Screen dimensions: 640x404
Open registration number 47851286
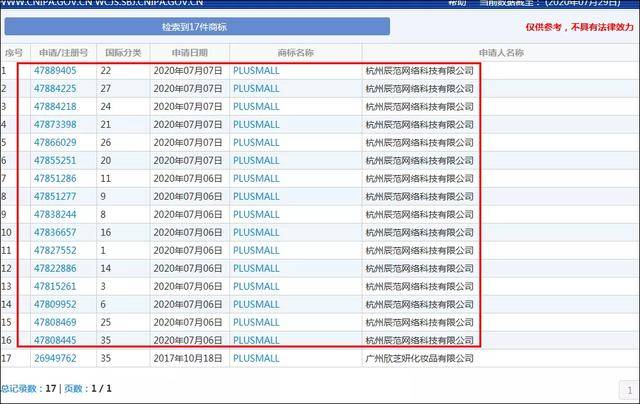[x=55, y=178]
